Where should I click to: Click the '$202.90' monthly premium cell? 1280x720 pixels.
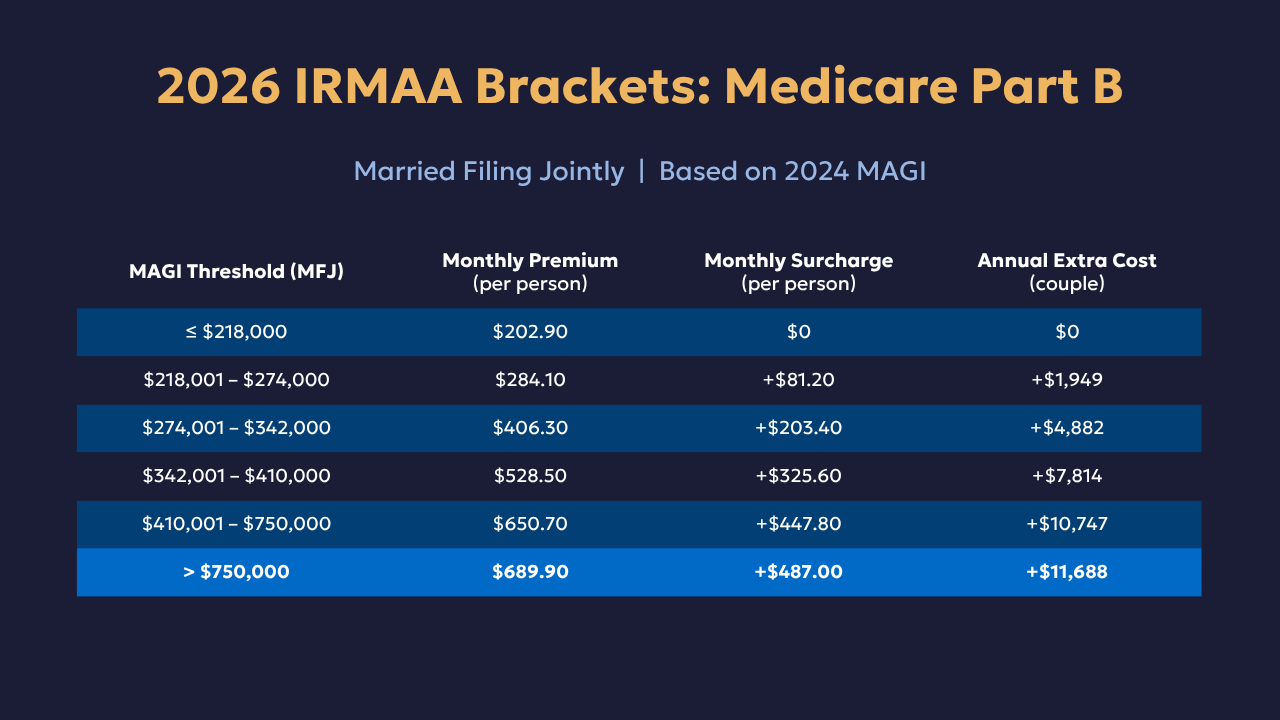pyautogui.click(x=530, y=332)
